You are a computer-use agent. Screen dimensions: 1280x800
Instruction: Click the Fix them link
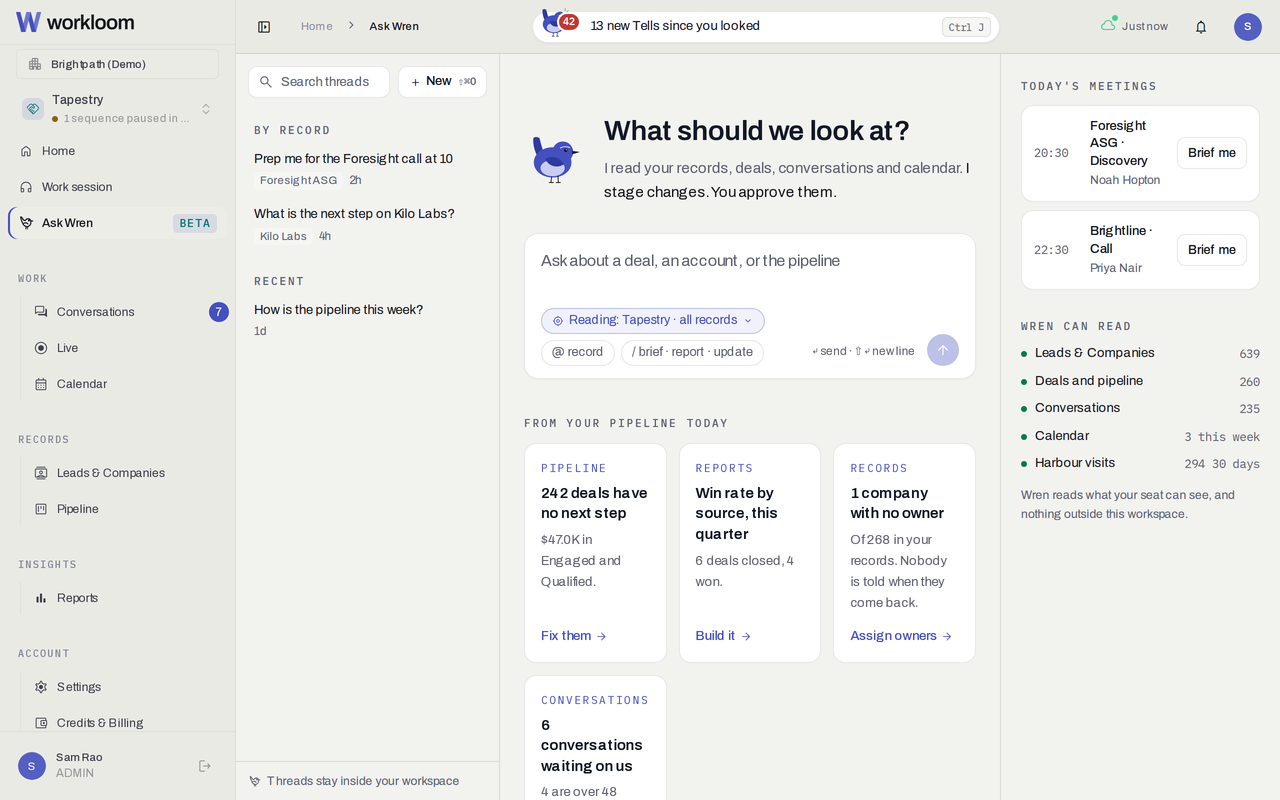(x=574, y=636)
